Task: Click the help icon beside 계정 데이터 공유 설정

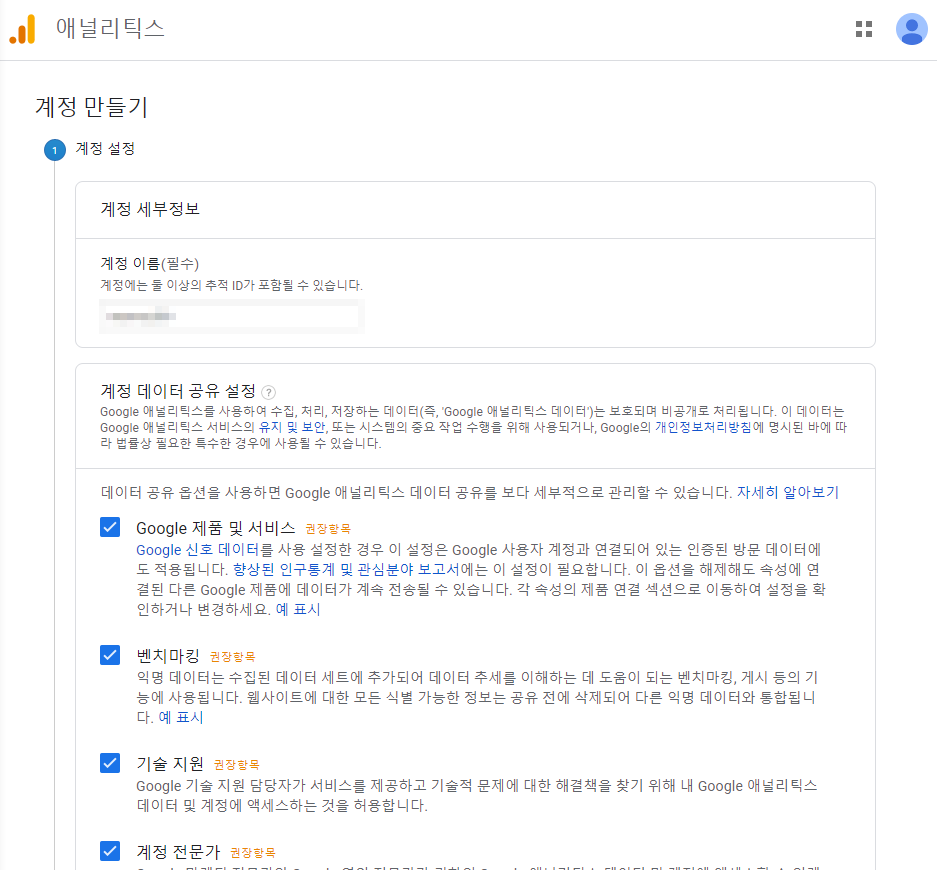Action: (x=269, y=393)
